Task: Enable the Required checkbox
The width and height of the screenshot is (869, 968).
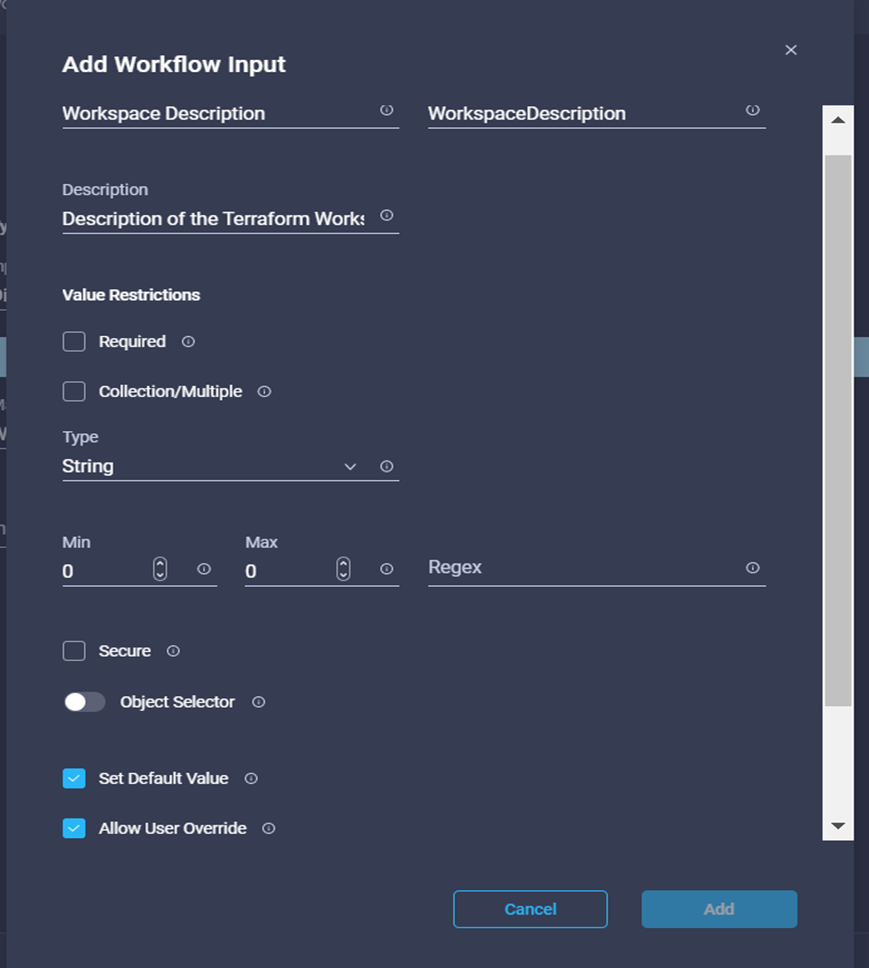Action: point(74,342)
